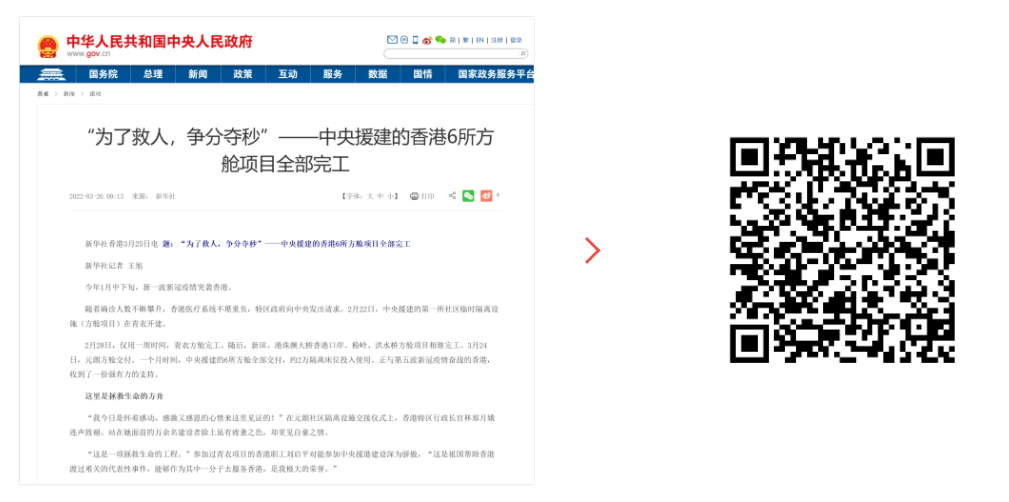Click the 滚动 breadcrumb link
This screenshot has height=502, width=1009.
point(95,94)
